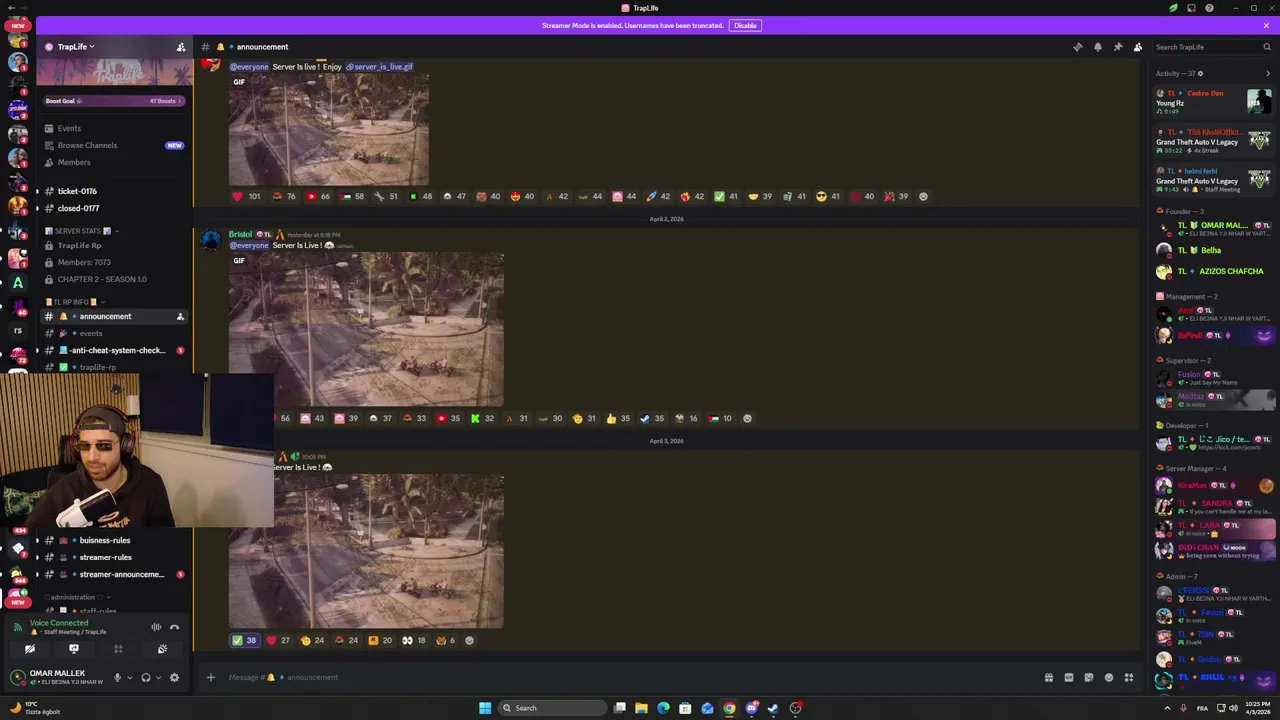The height and width of the screenshot is (720, 1280).
Task: Share your screen button
Action: [74, 649]
